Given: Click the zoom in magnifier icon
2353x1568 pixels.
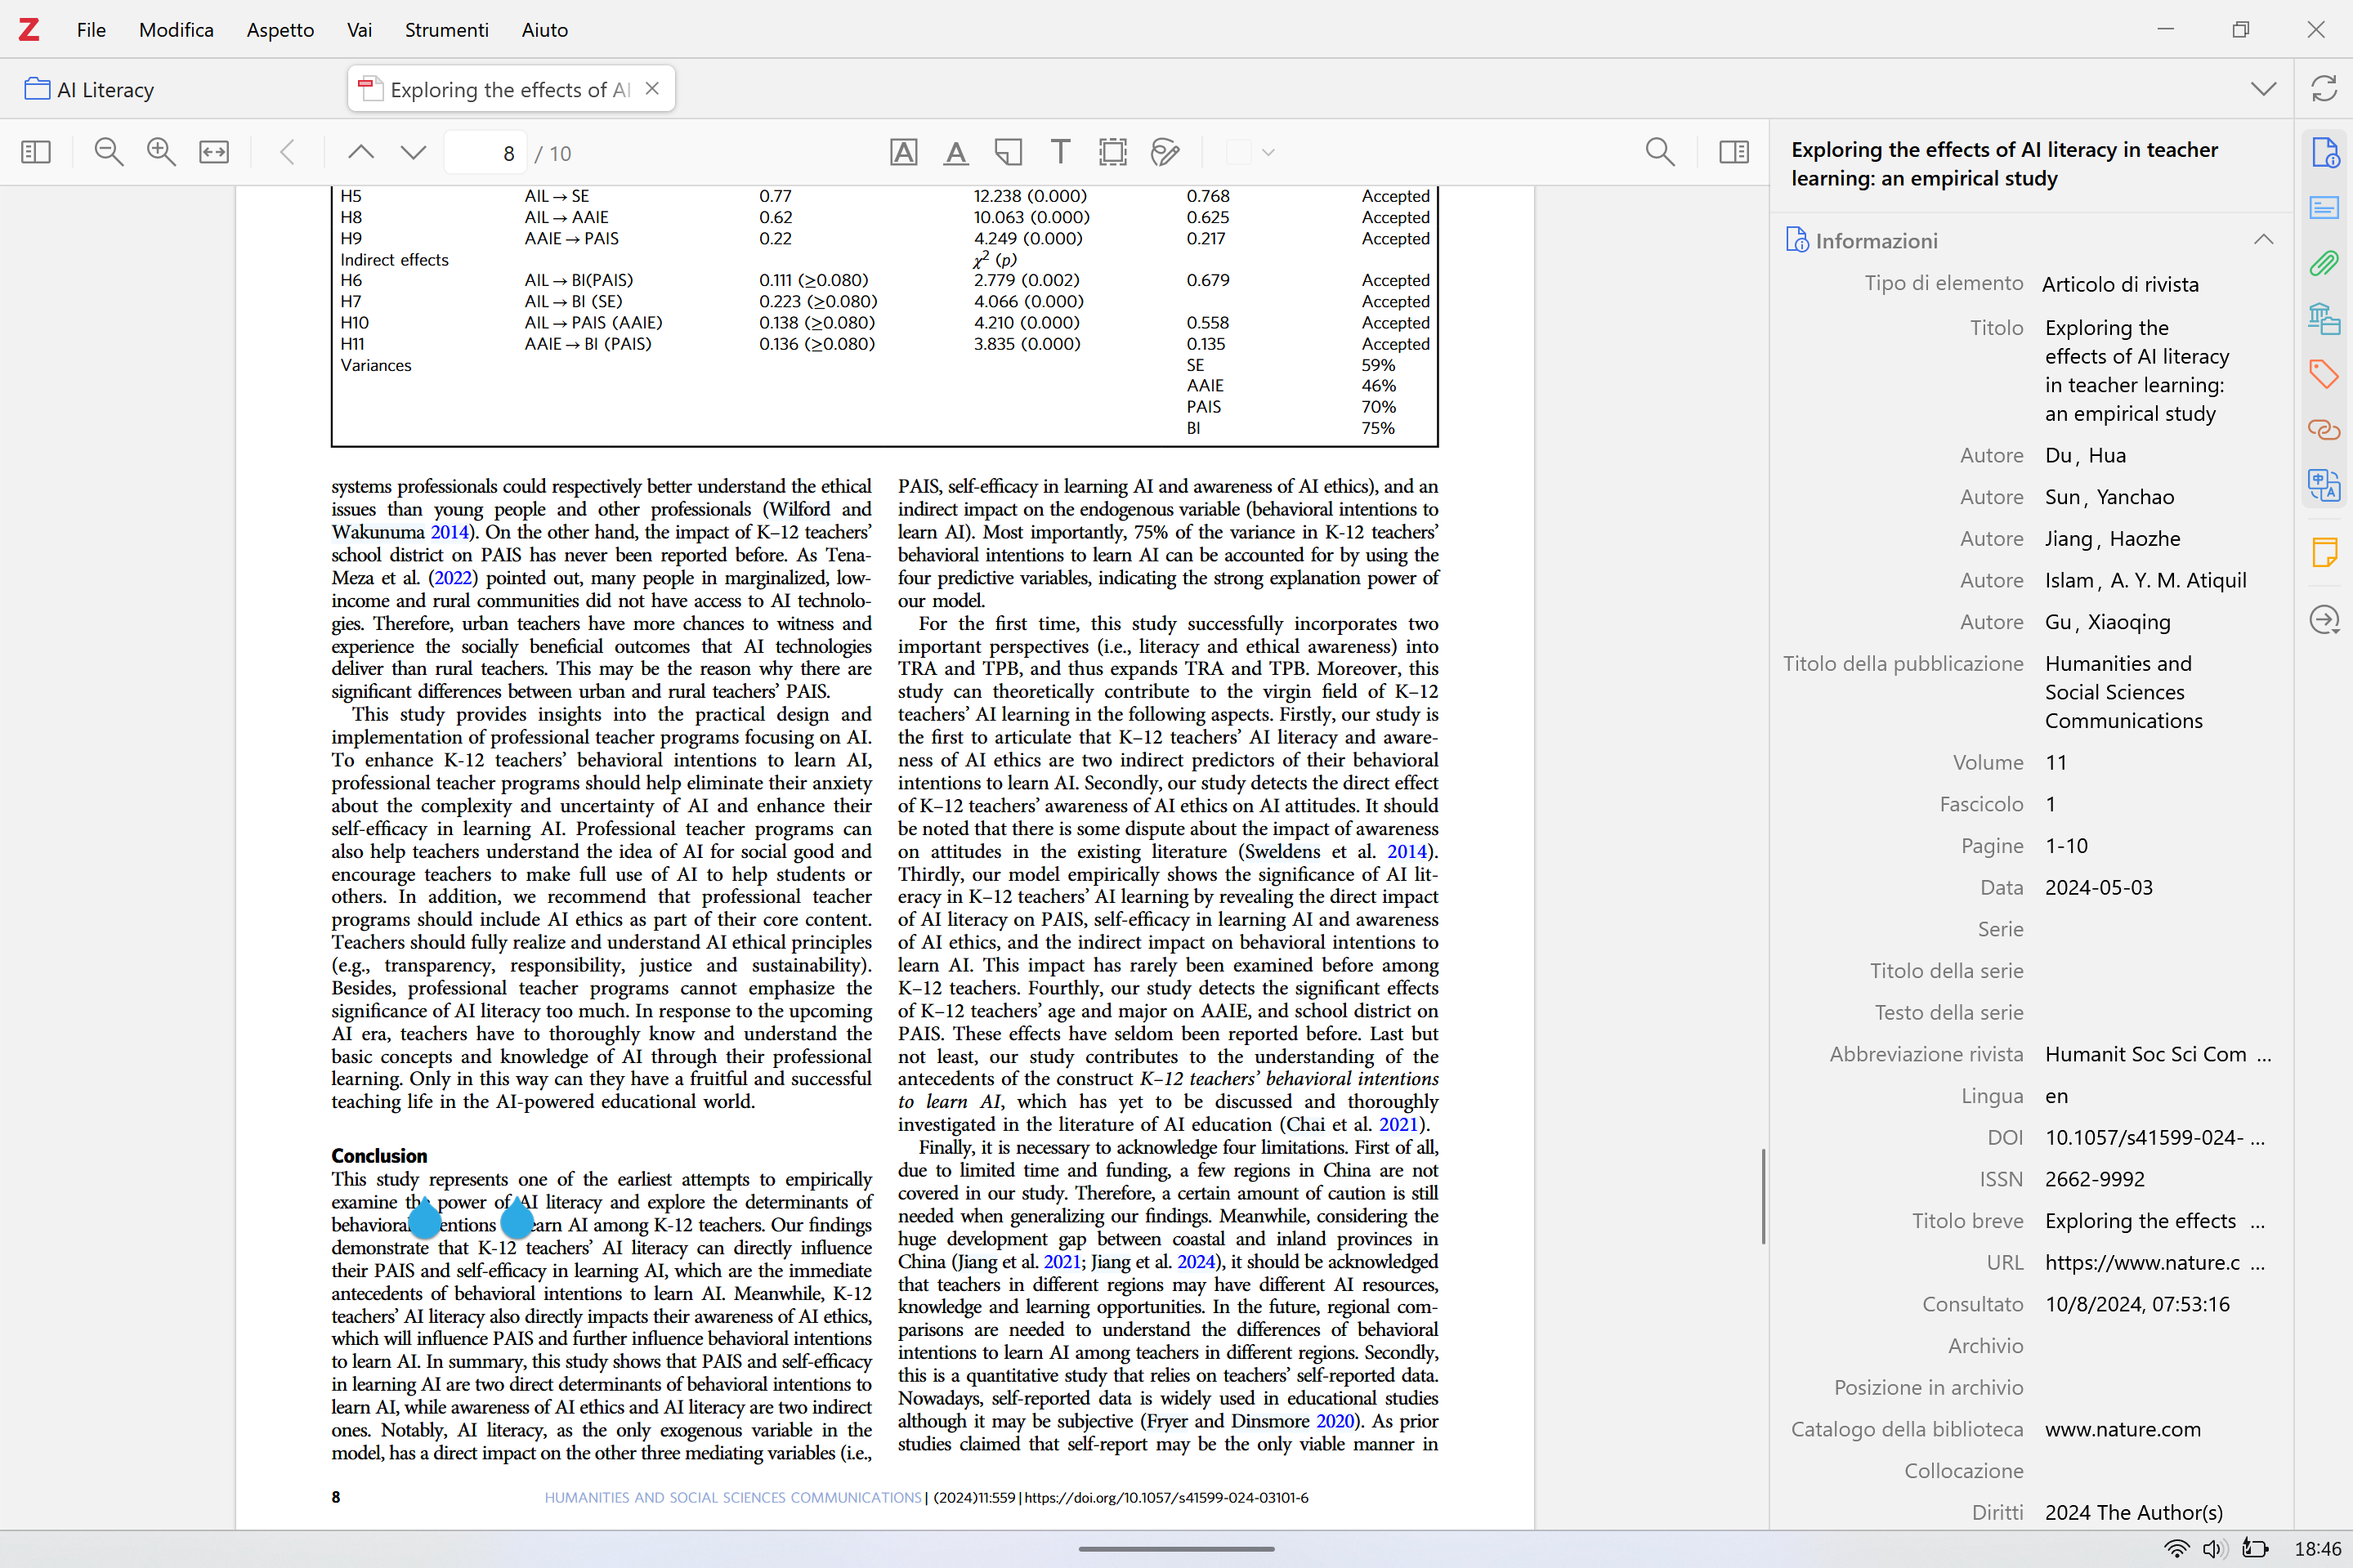Looking at the screenshot, I should coord(161,153).
